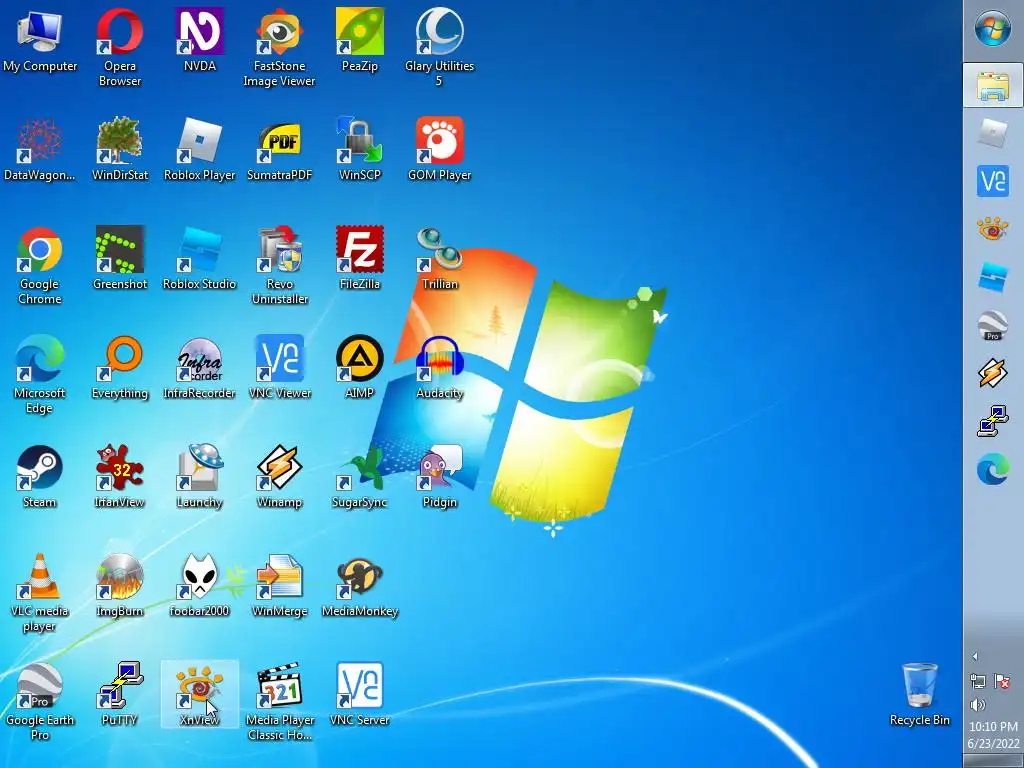This screenshot has height=768, width=1024.
Task: Open the volume speaker tray icon
Action: 978,705
